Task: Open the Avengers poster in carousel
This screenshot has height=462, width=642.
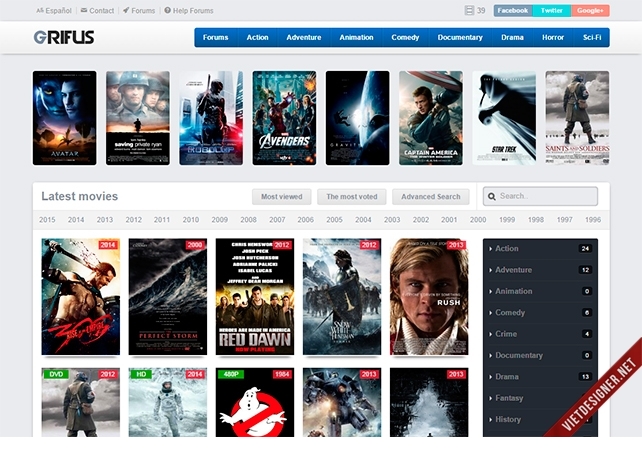Action: click(x=284, y=118)
